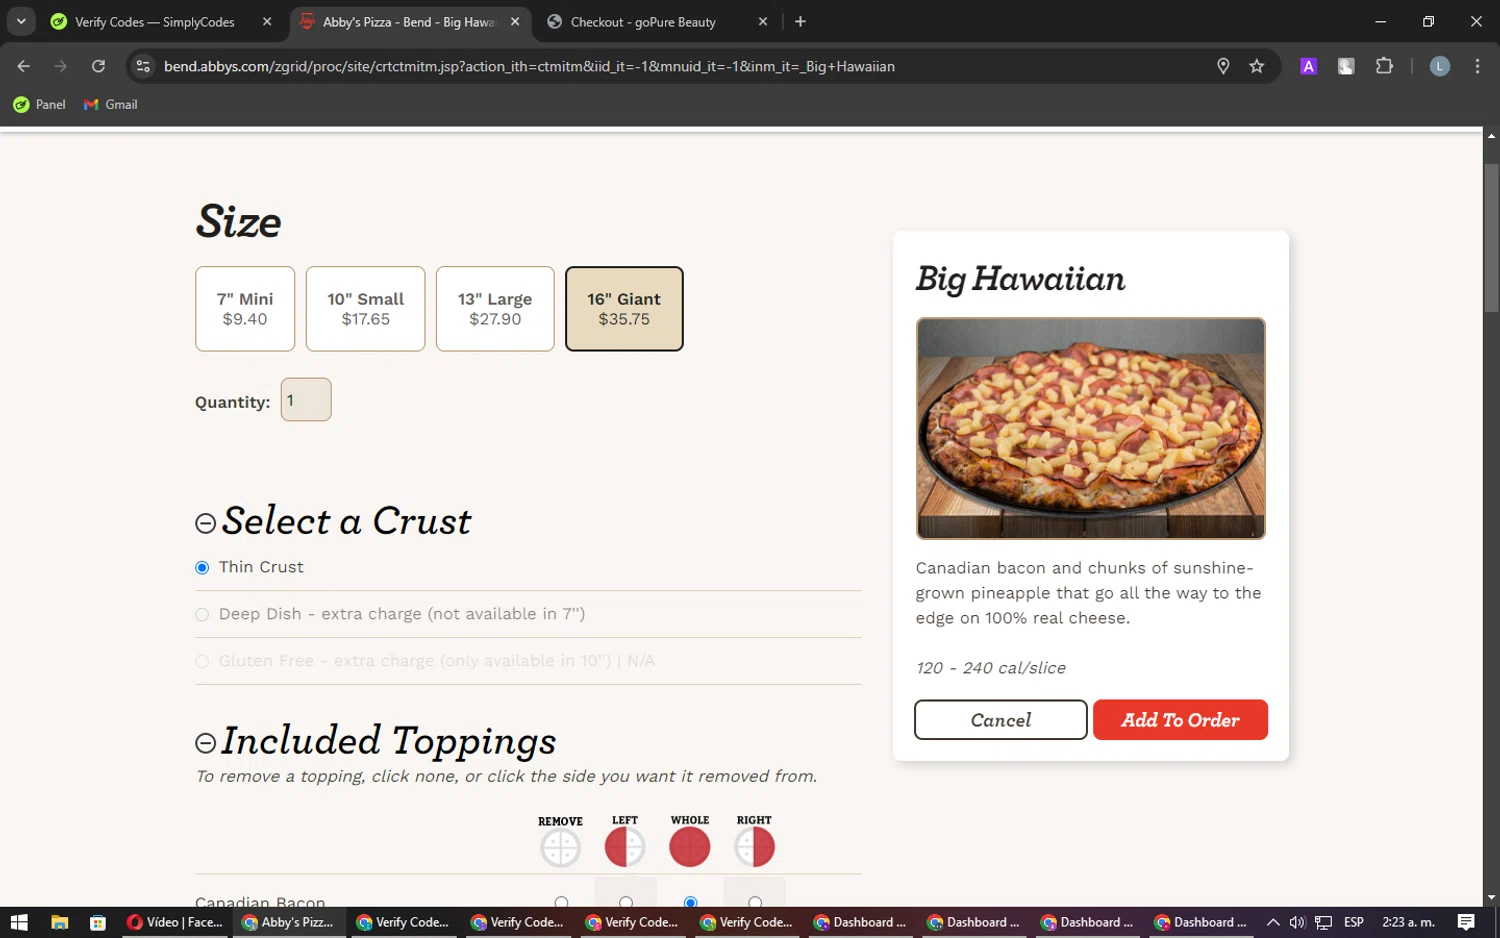The height and width of the screenshot is (938, 1500).
Task: Switch to Abby's Pizza - Bend tab
Action: [x=410, y=21]
